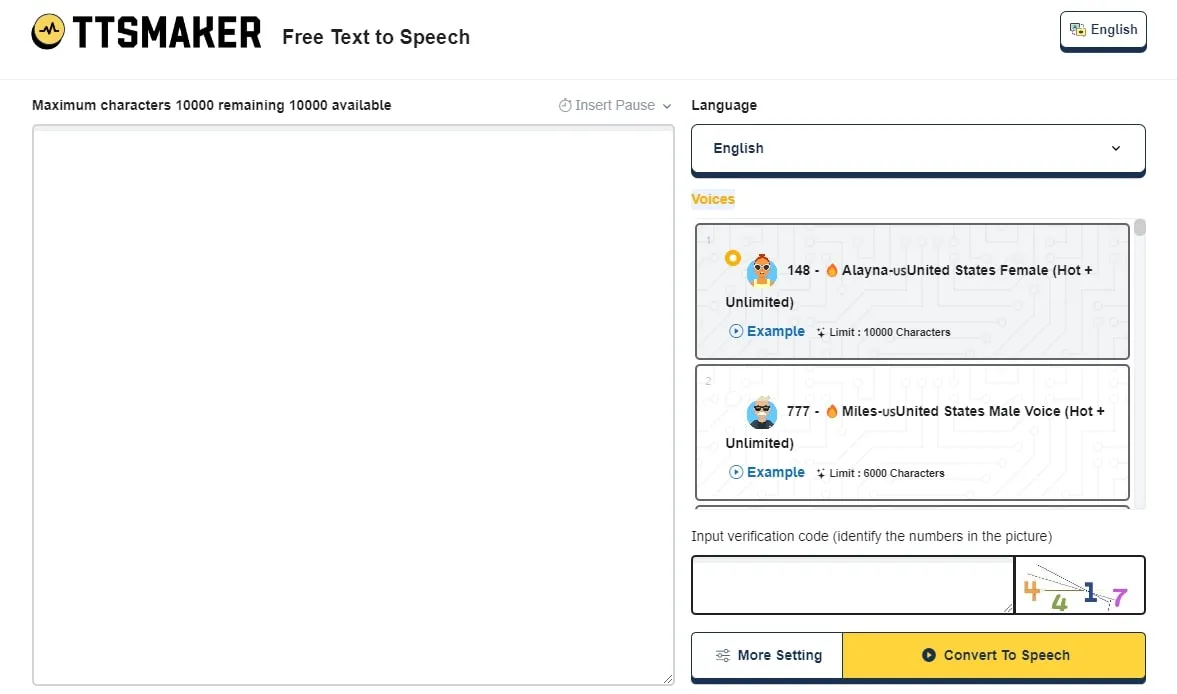Click the TTSMAKER logo
1177x694 pixels.
146,31
